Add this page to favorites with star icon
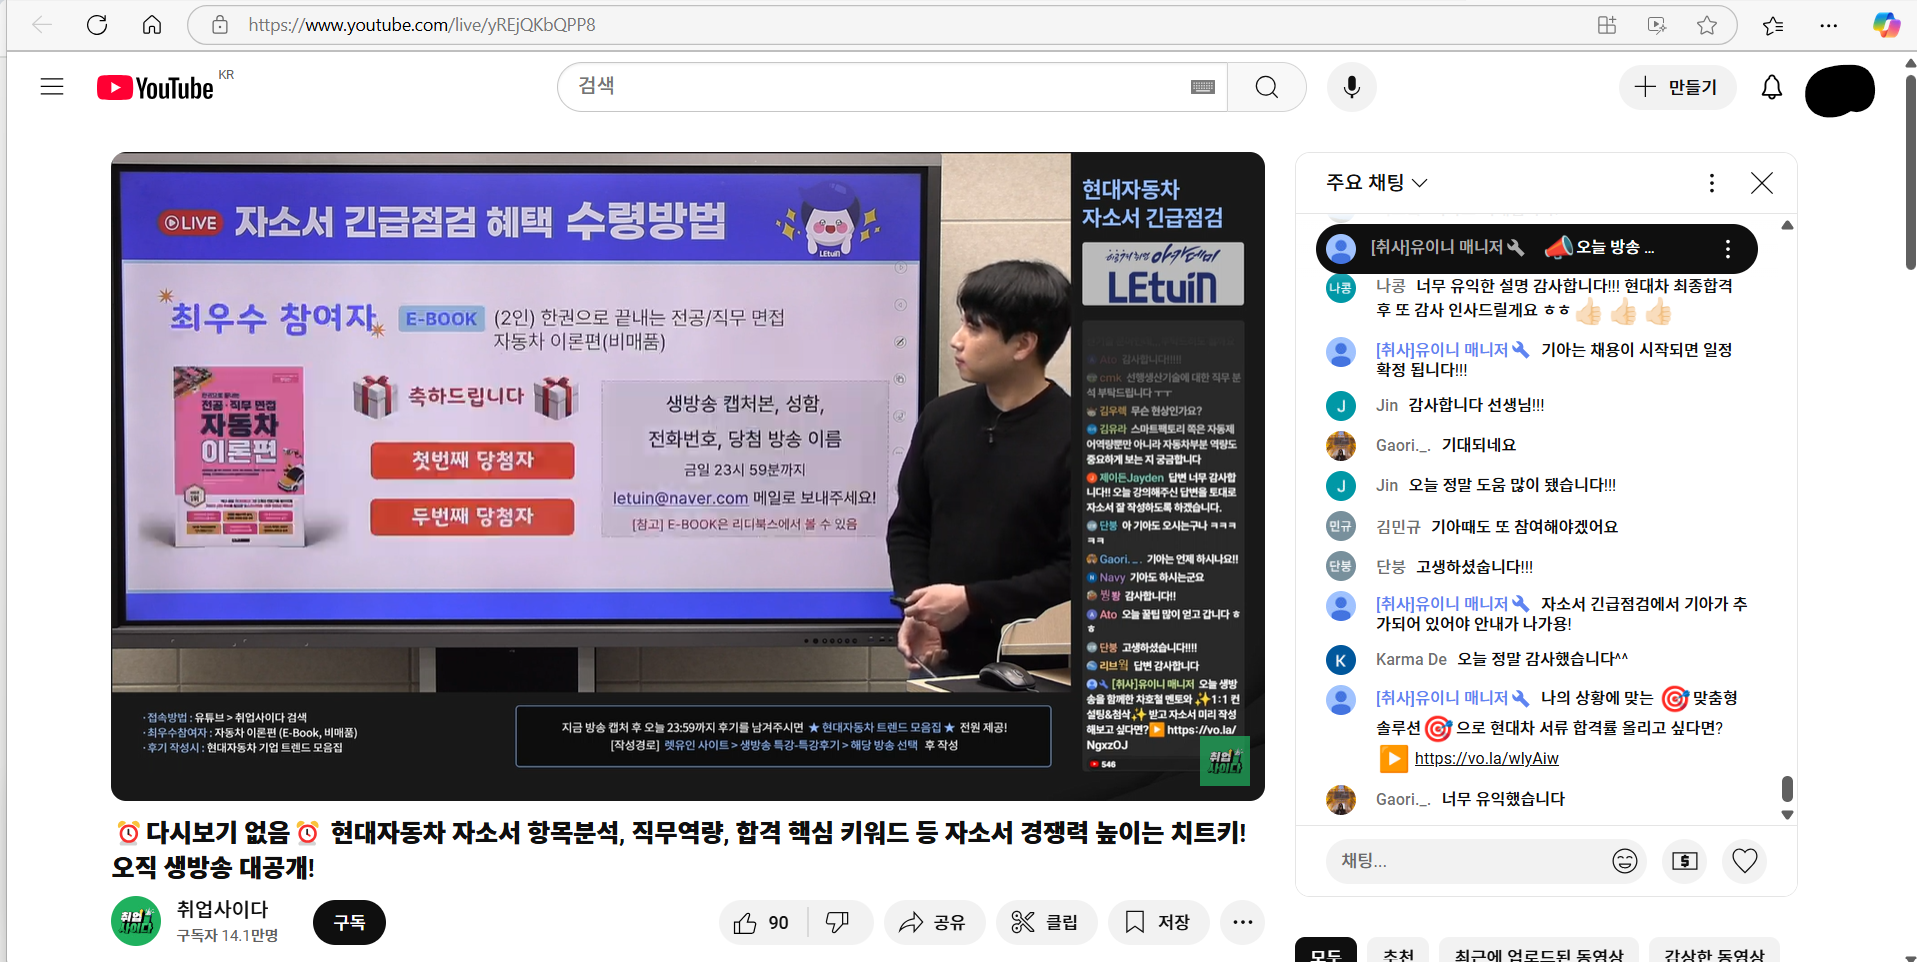The height and width of the screenshot is (962, 1917). click(1707, 25)
